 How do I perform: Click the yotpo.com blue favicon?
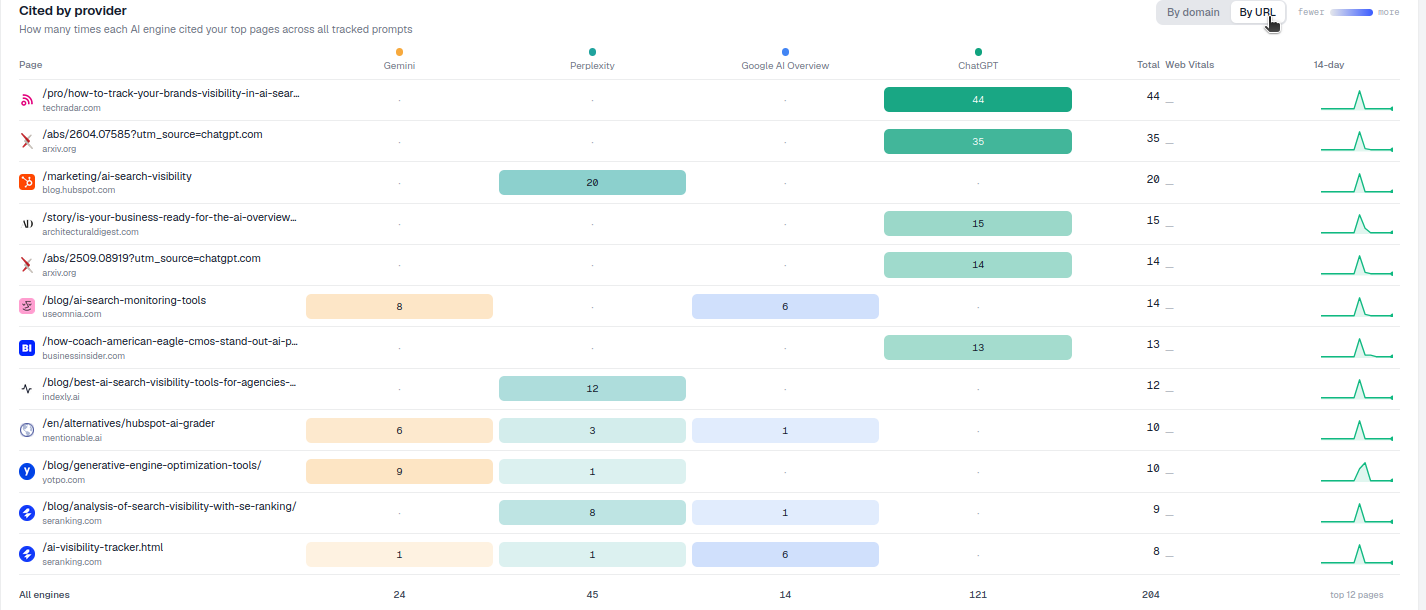[27, 471]
